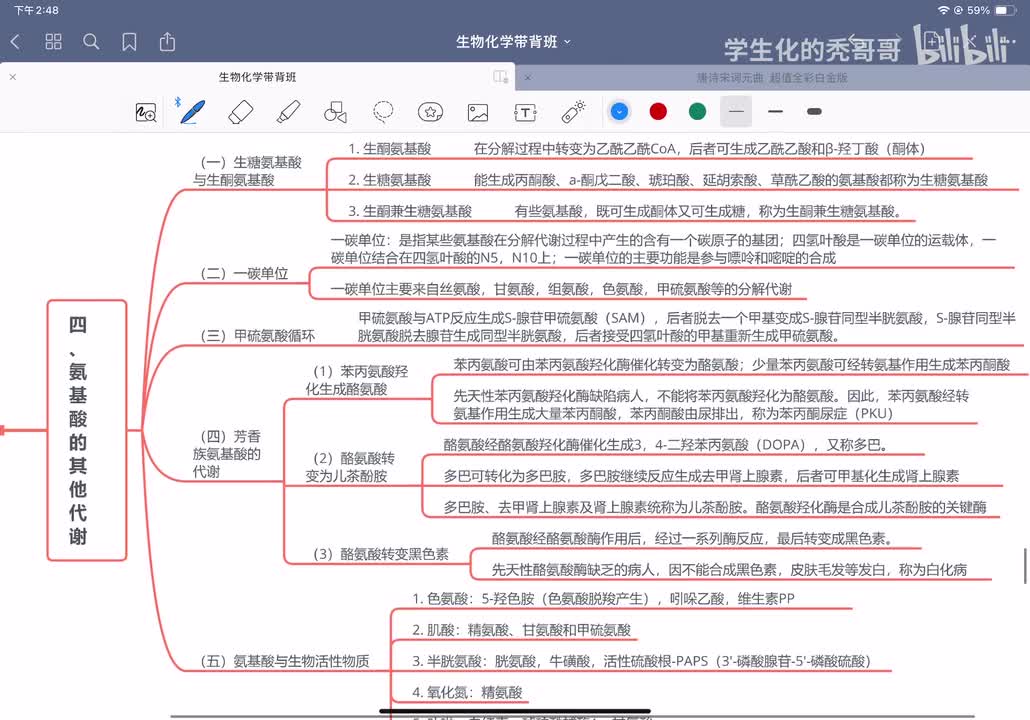The height and width of the screenshot is (720, 1030).
Task: Click the 白化病 albinism description line
Action: [729, 570]
